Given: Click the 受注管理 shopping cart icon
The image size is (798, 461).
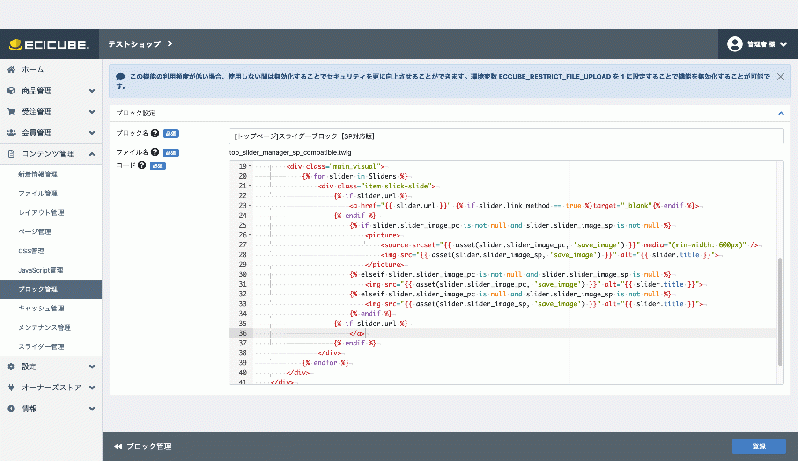Looking at the screenshot, I should click(11, 111).
